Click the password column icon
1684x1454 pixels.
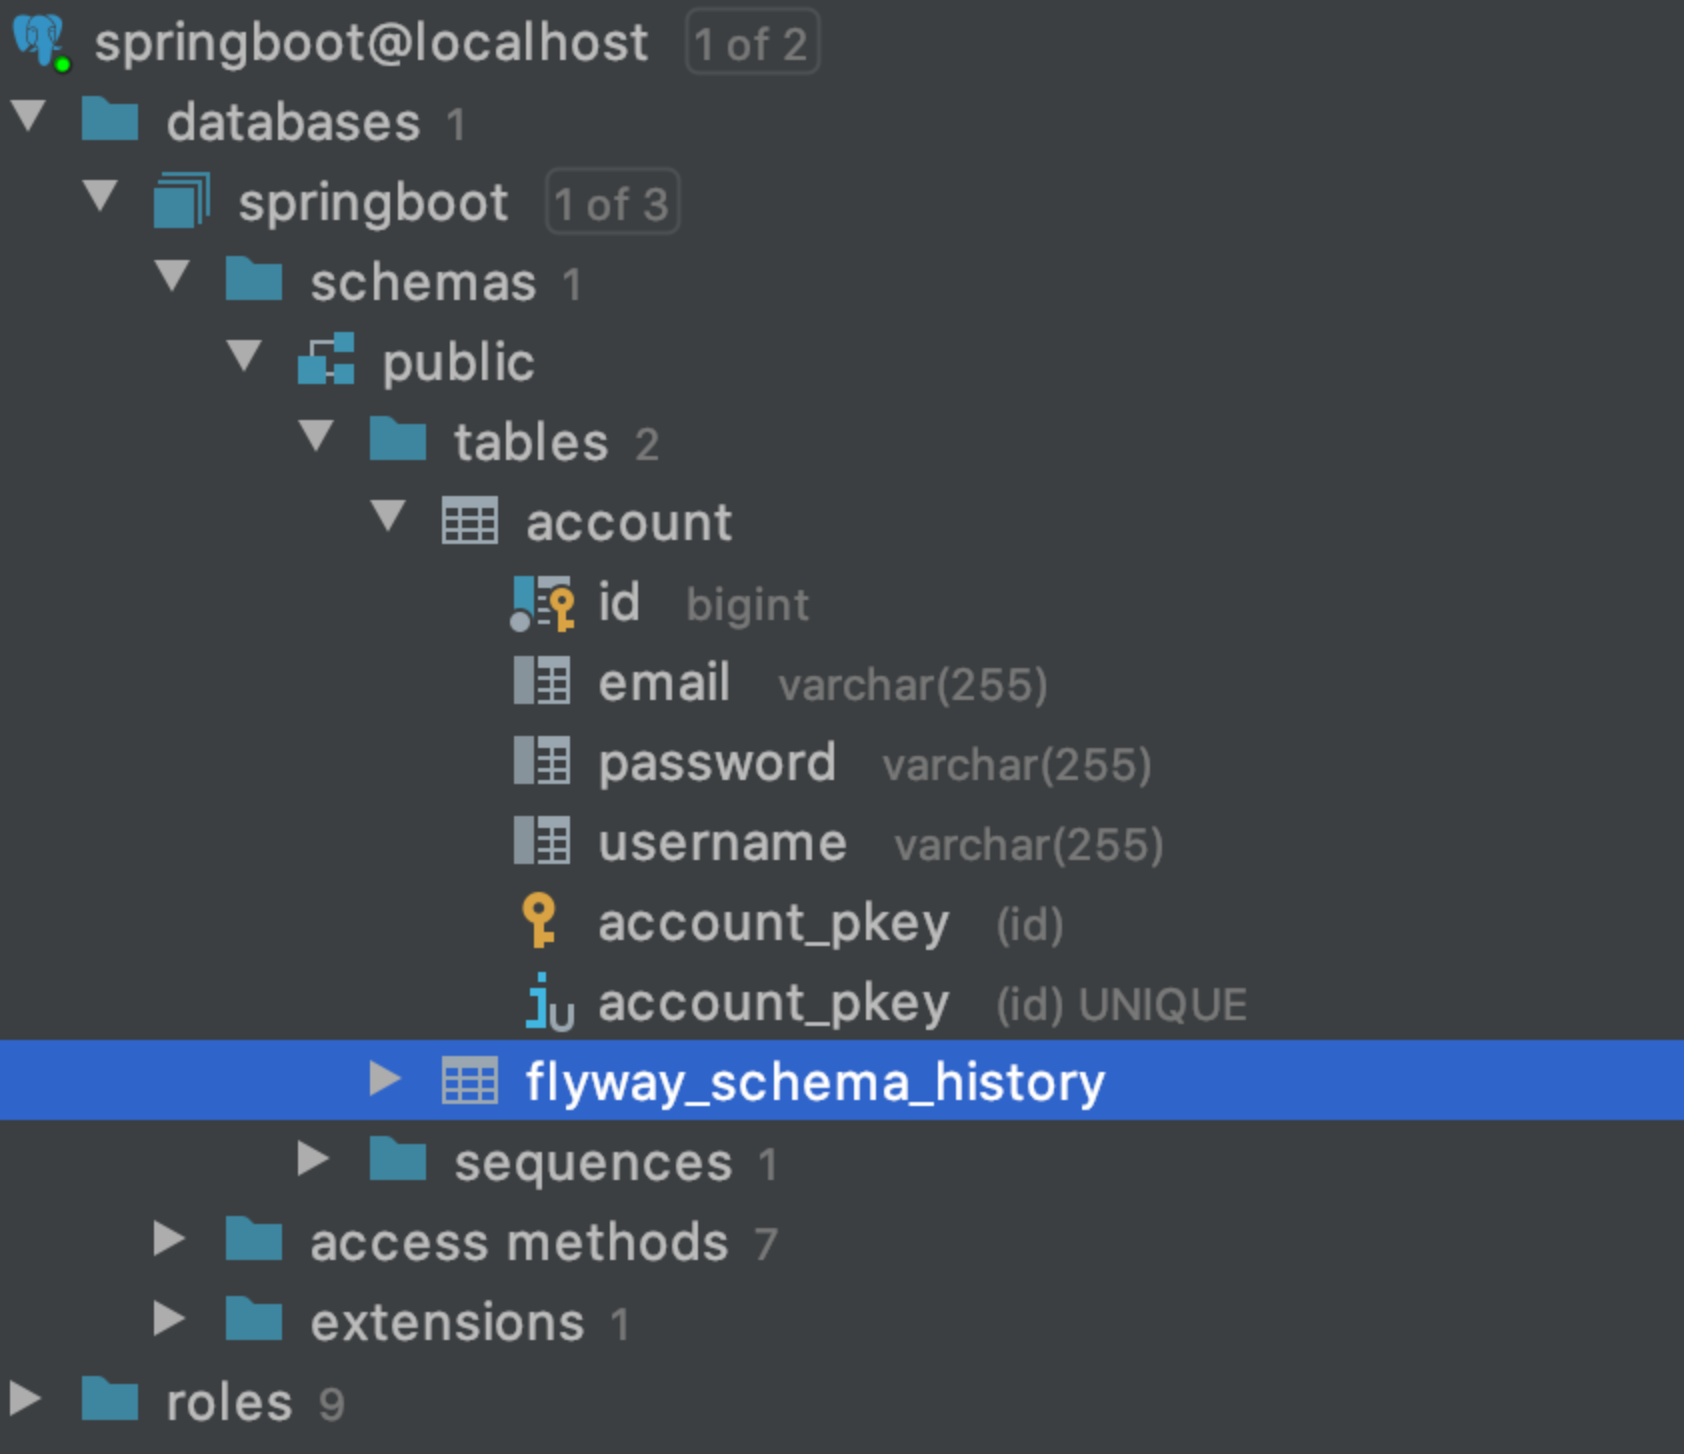[x=542, y=761]
